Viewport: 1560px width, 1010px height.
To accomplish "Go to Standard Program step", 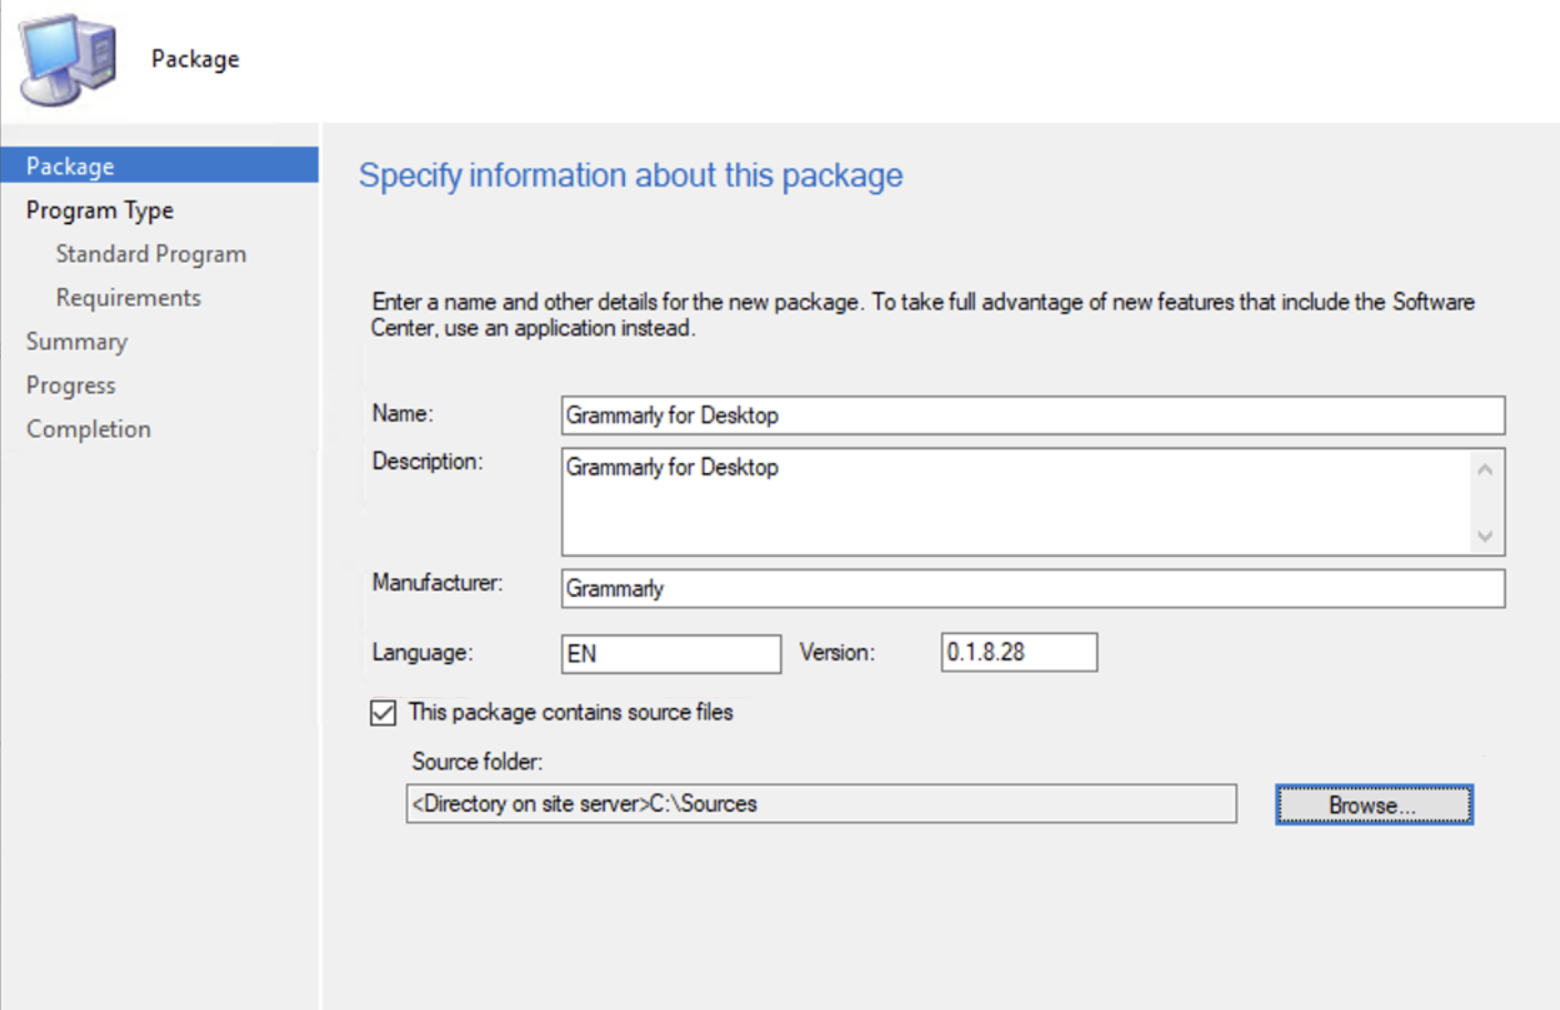I will point(151,254).
